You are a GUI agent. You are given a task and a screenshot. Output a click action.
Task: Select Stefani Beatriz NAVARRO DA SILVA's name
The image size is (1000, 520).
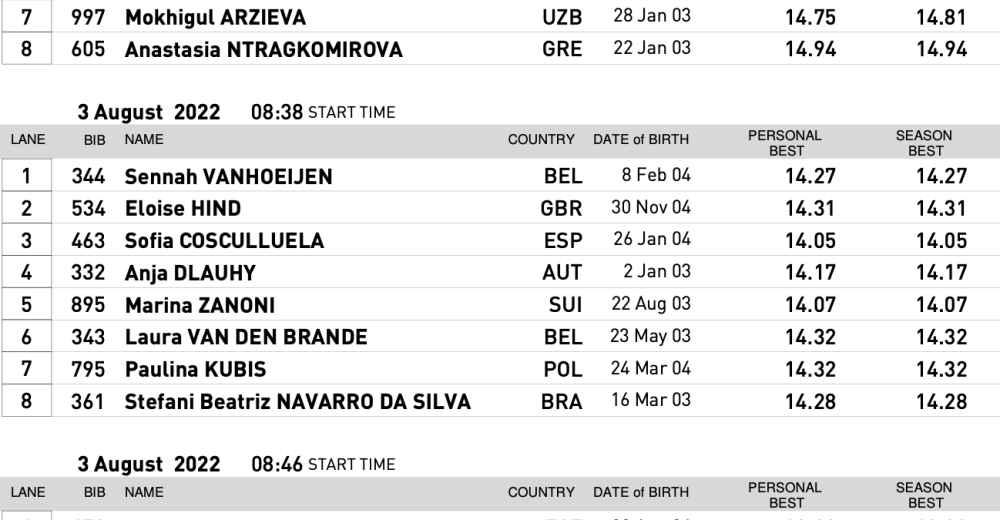click(x=297, y=401)
